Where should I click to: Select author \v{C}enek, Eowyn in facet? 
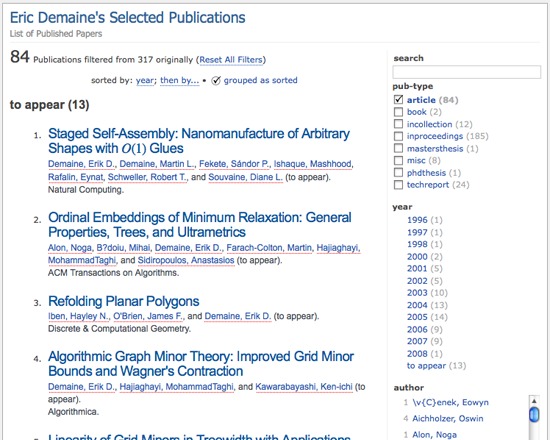coord(450,402)
